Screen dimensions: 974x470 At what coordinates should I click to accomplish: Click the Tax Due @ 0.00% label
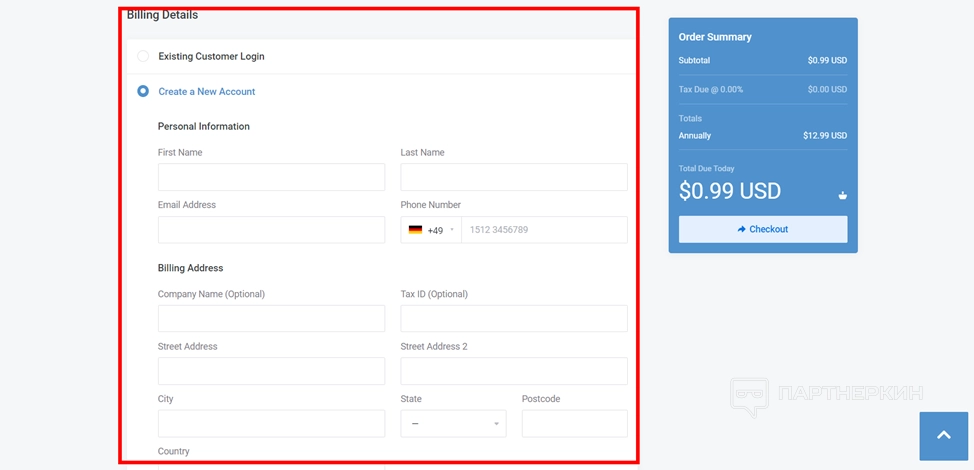(711, 89)
